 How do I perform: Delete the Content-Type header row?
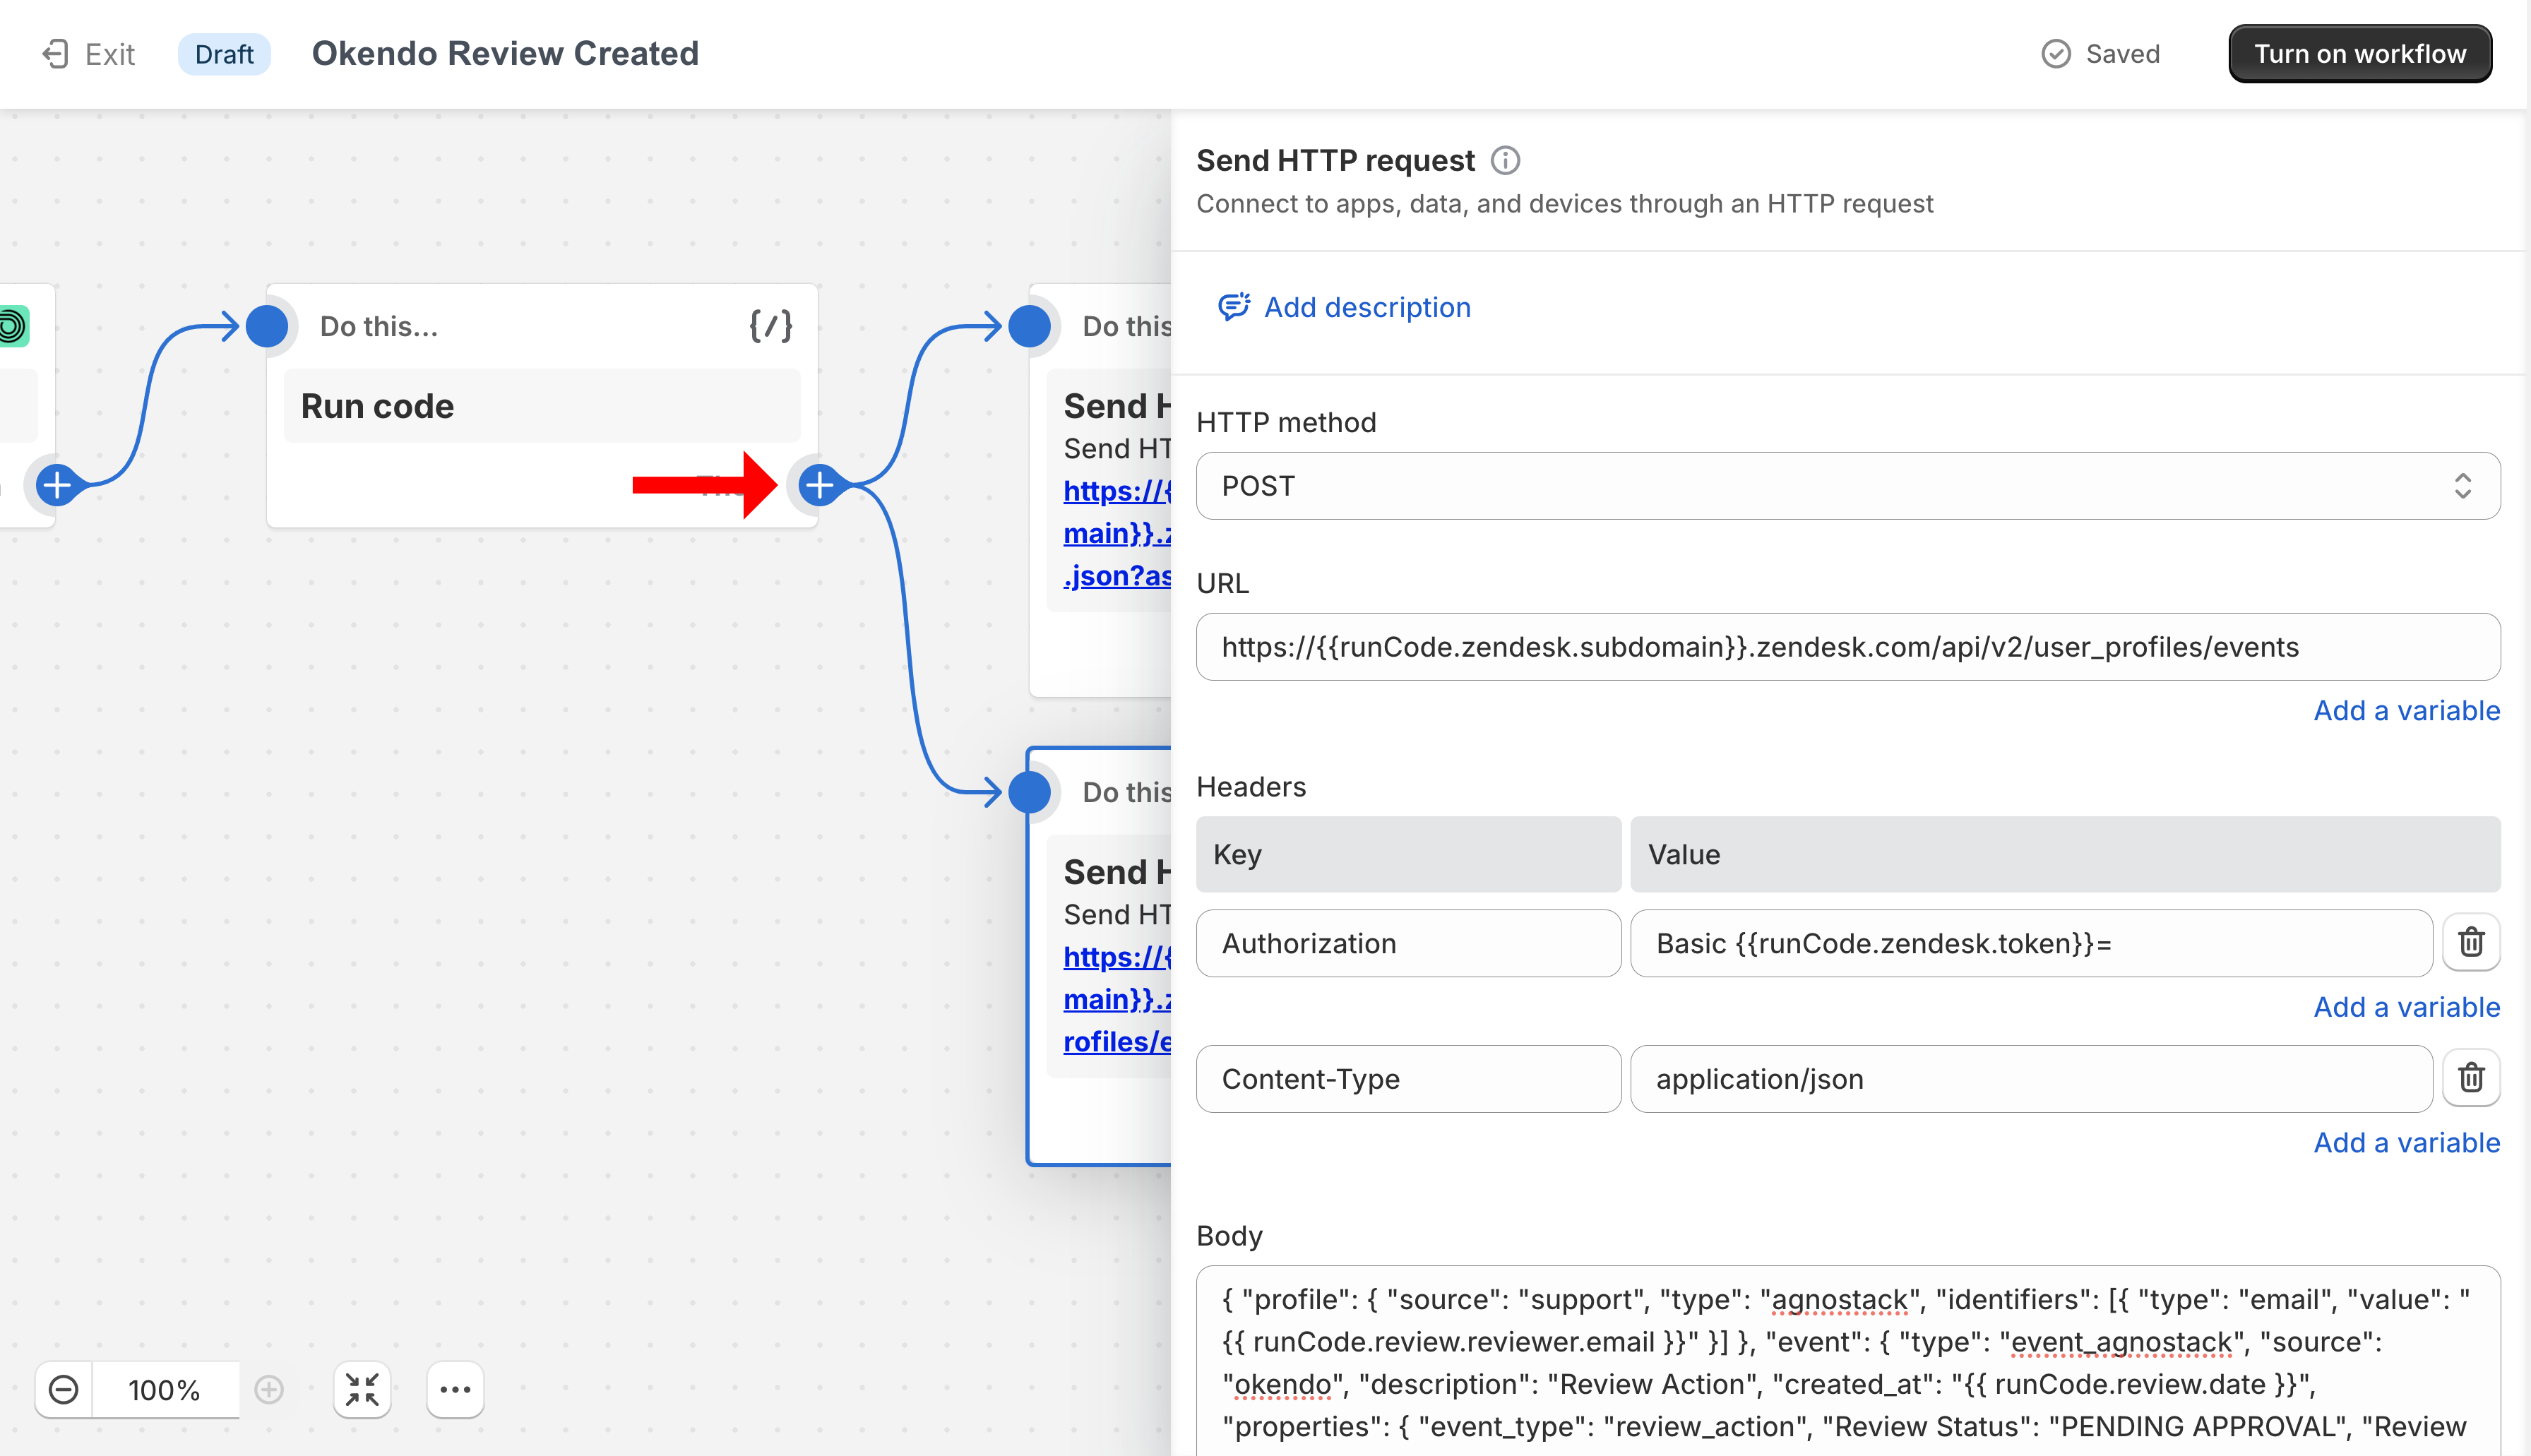click(x=2471, y=1078)
